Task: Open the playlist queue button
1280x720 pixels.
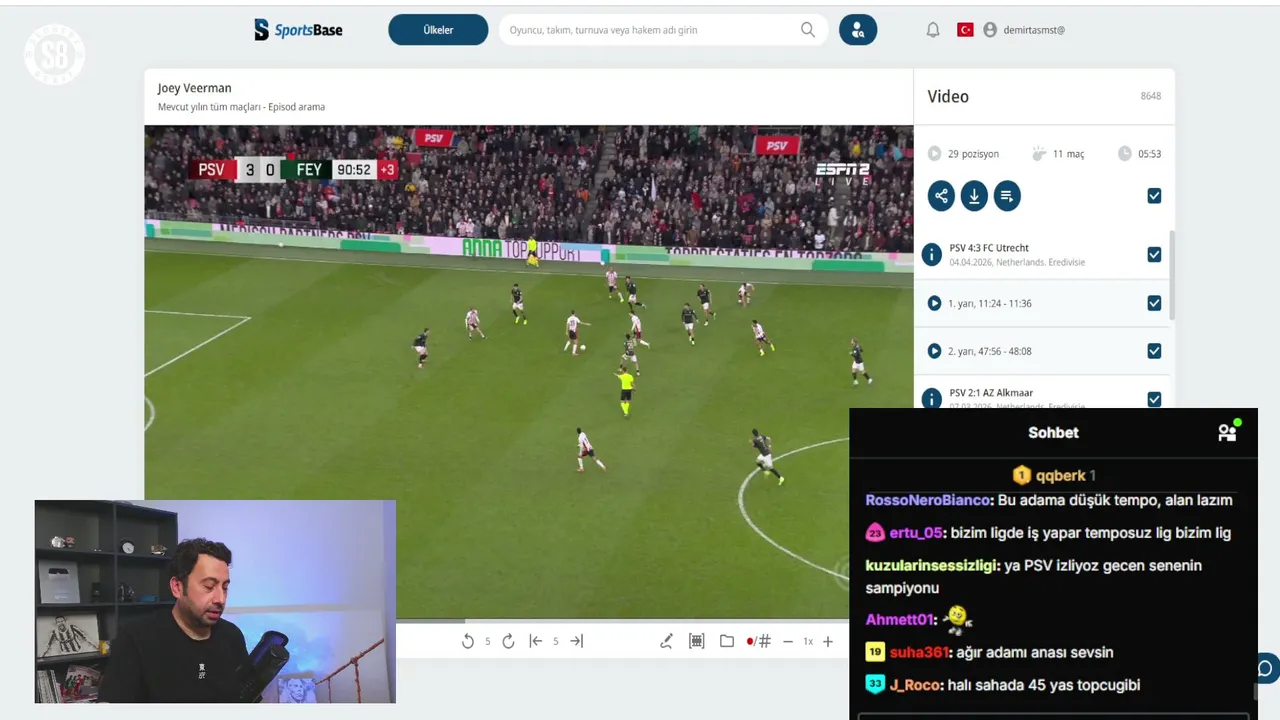Action: coord(1007,196)
